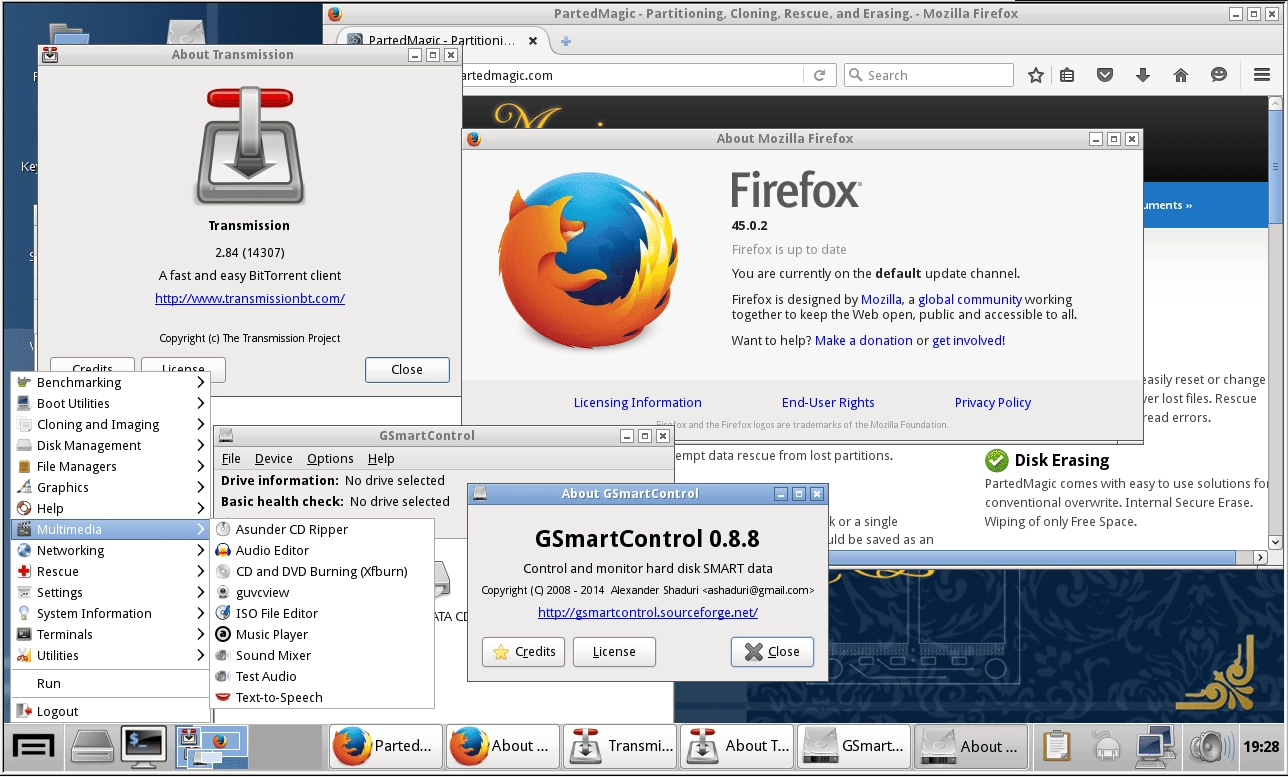Go to Firefox home page icon
Screen dimensions: 1288x777
coord(1181,75)
